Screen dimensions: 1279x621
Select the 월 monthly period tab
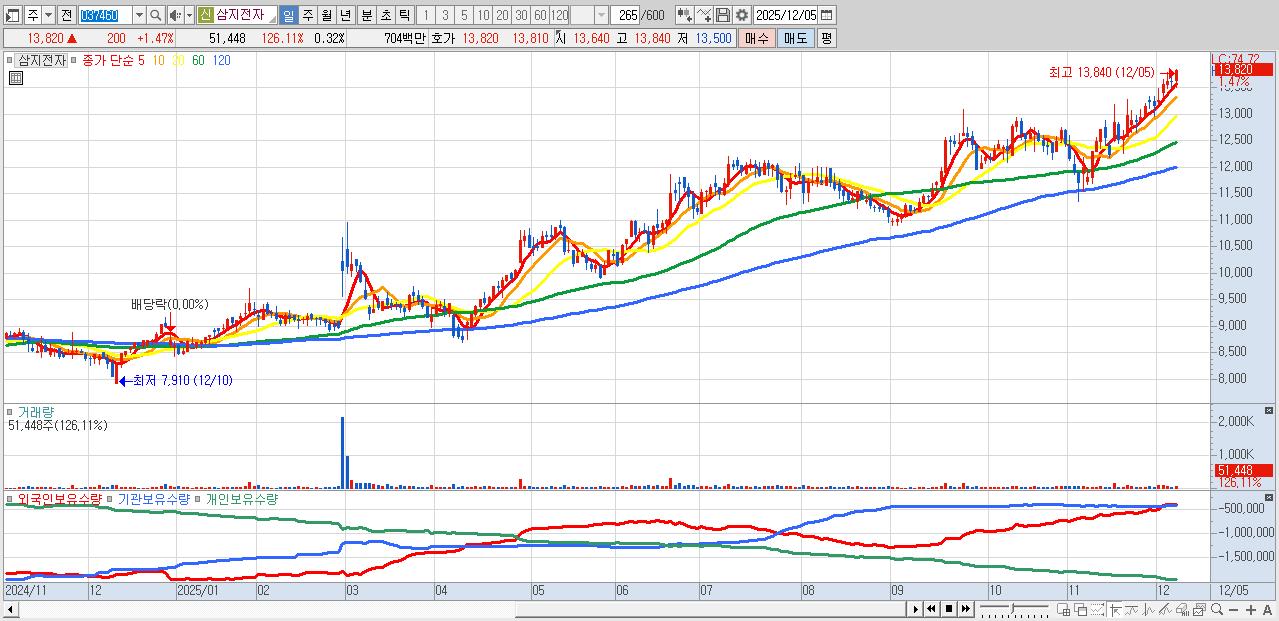(x=326, y=15)
